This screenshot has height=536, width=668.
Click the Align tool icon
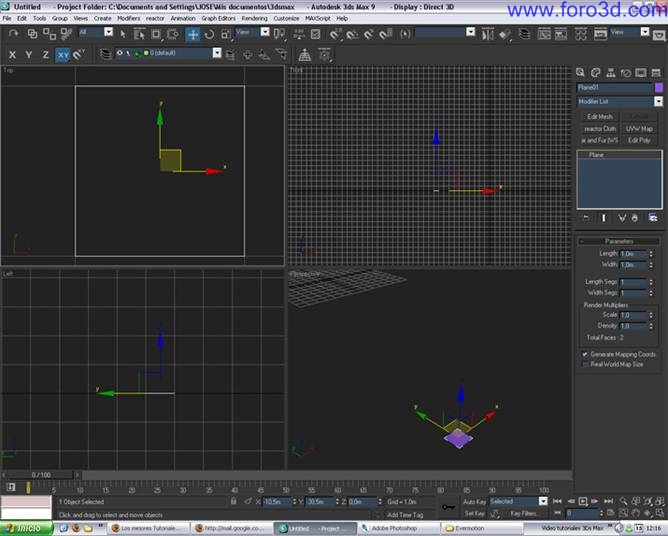click(505, 34)
